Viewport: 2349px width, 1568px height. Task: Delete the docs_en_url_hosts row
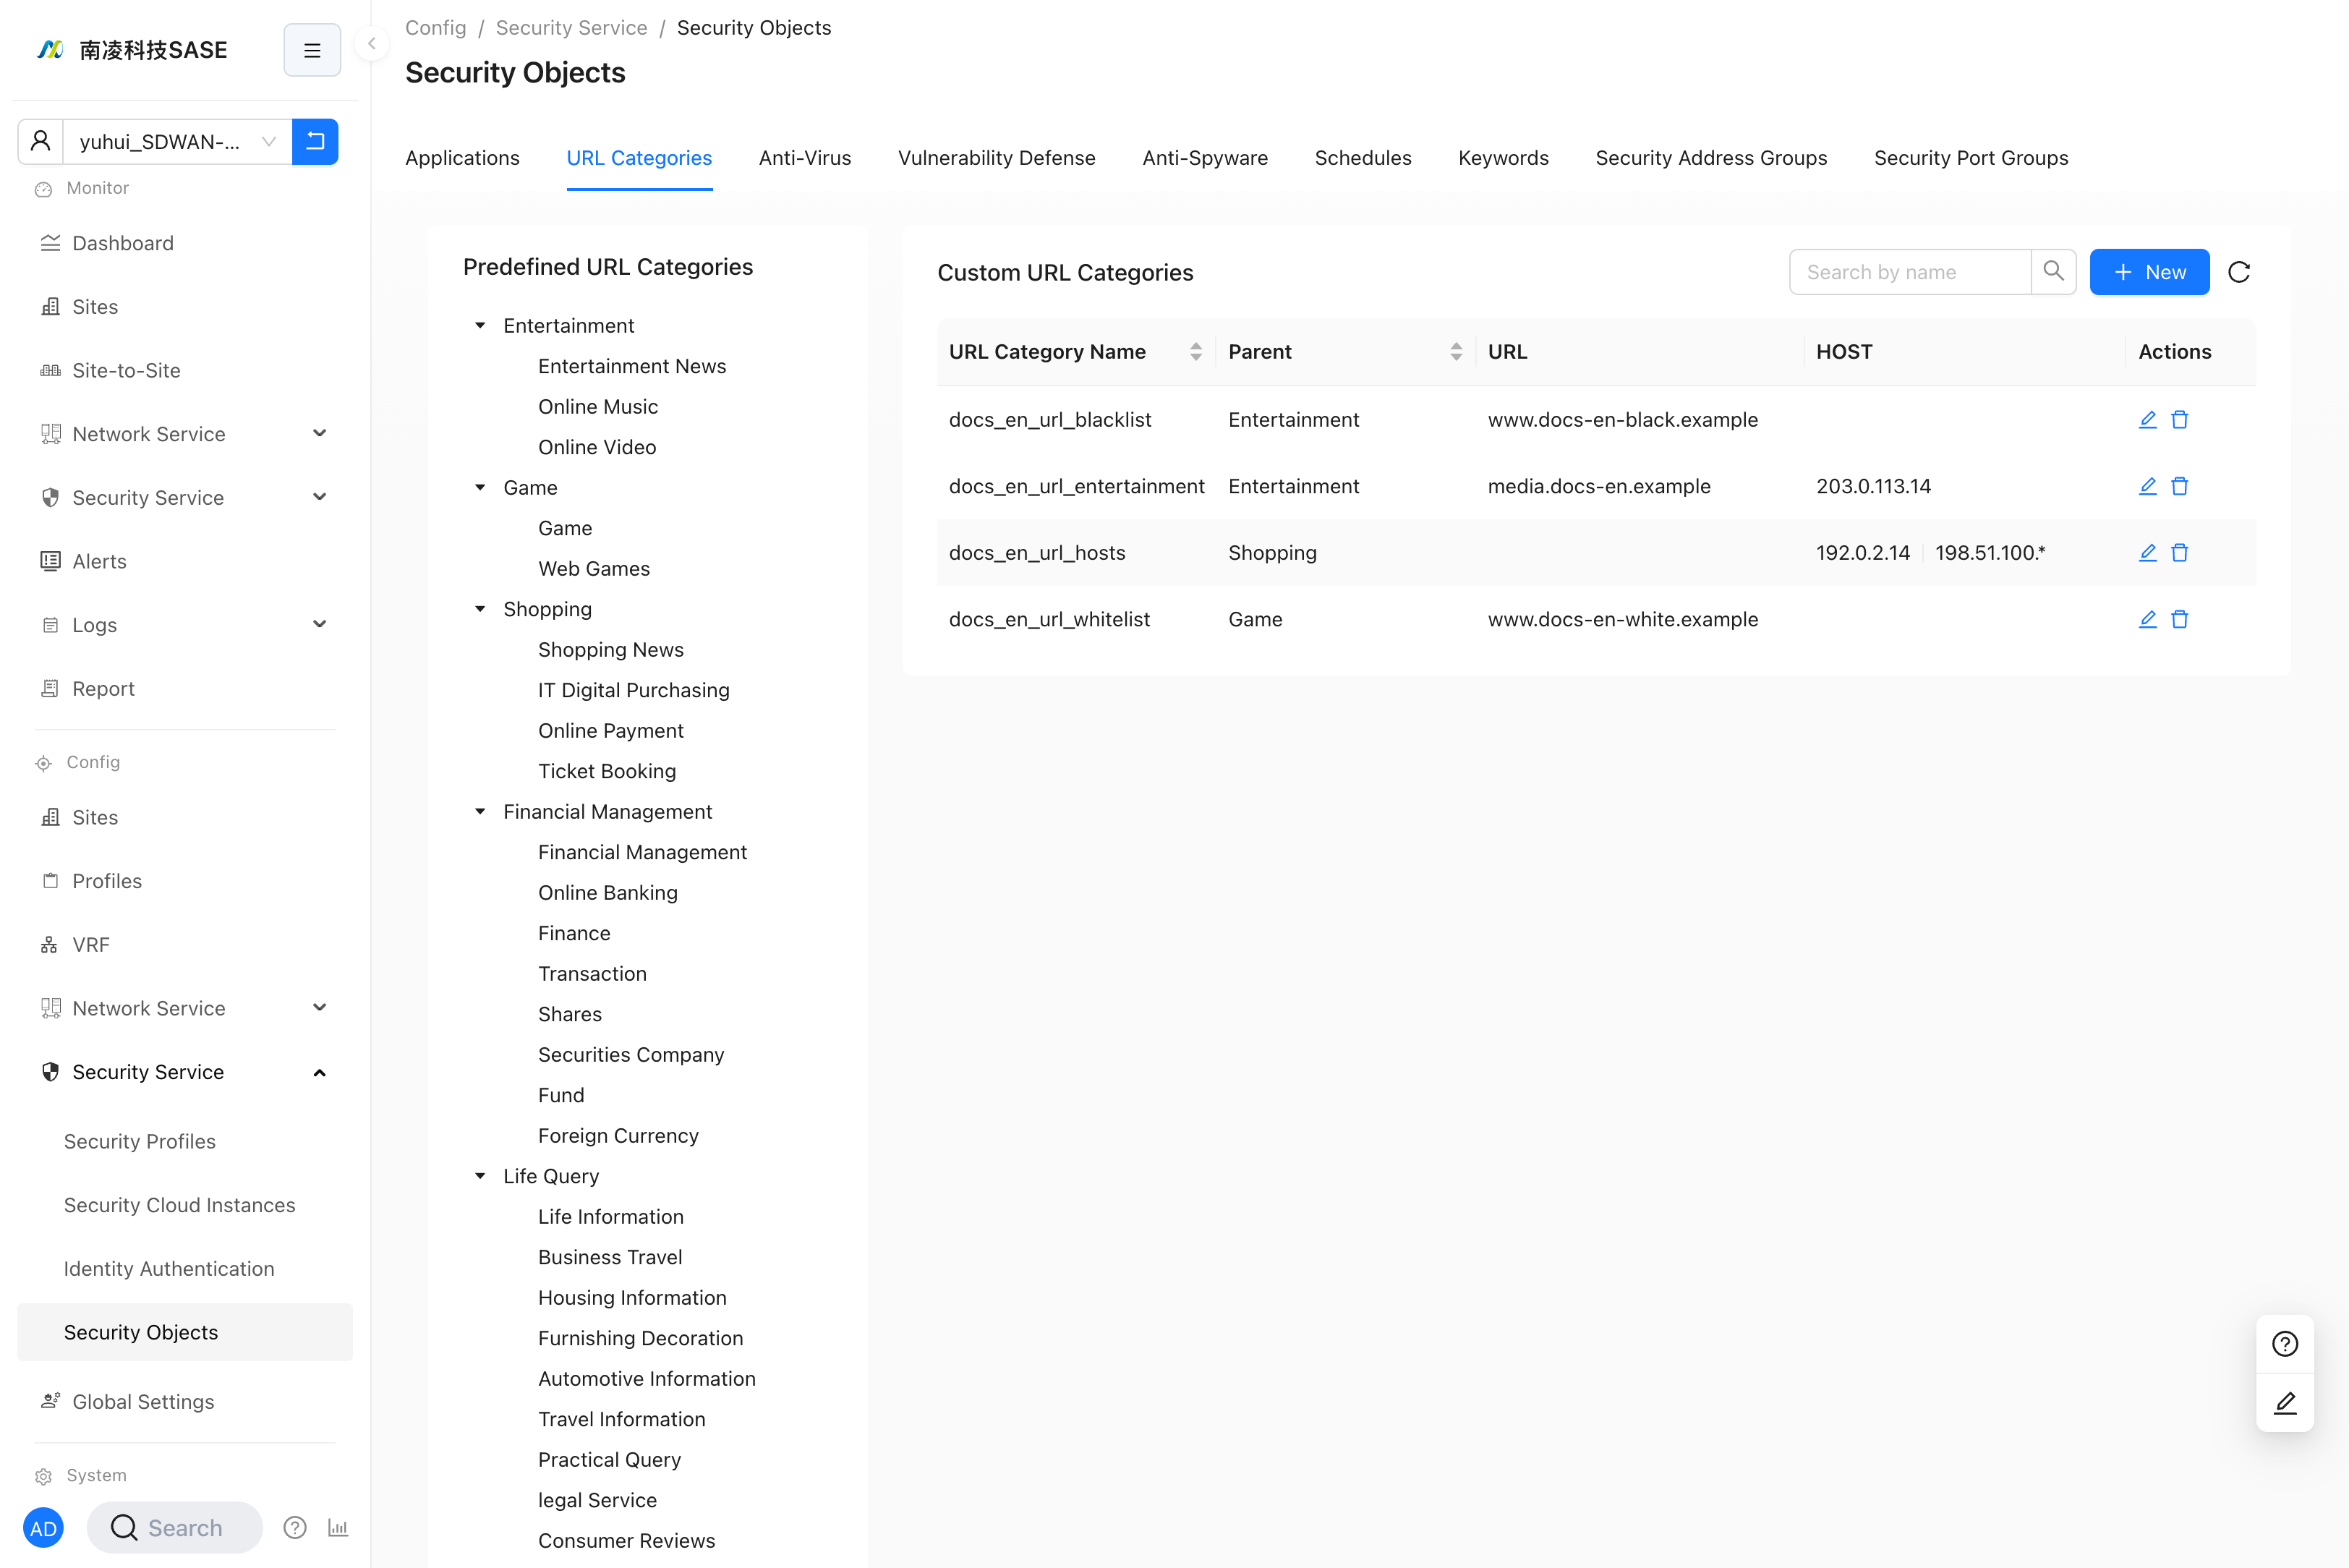2180,553
